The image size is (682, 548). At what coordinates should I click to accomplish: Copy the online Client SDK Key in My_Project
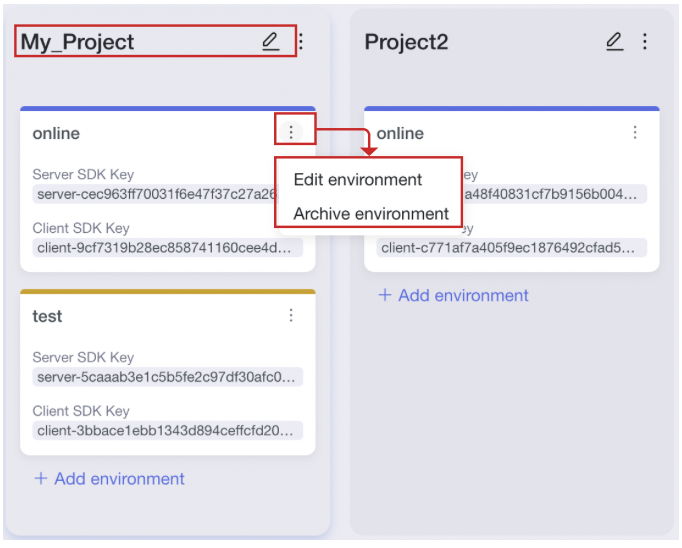pos(166,248)
